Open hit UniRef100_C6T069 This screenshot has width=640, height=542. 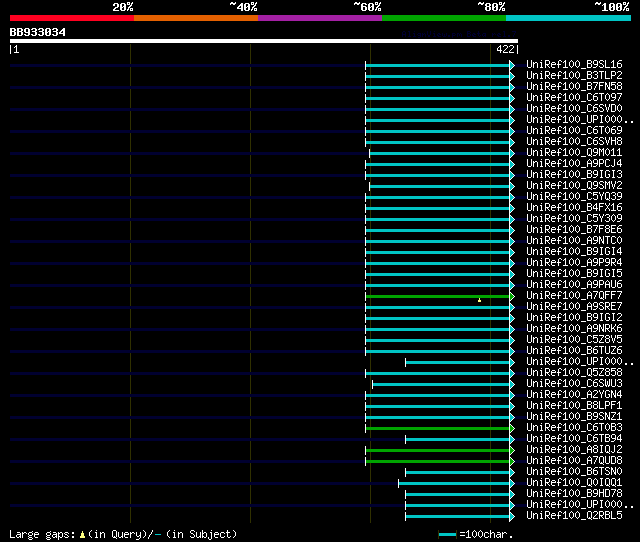pyautogui.click(x=574, y=130)
